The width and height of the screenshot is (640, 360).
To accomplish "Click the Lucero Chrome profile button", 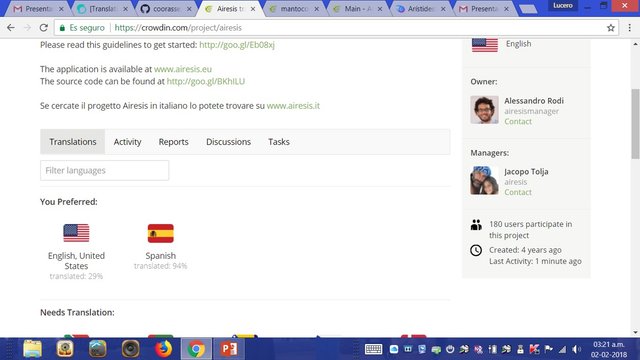I will pyautogui.click(x=563, y=5).
